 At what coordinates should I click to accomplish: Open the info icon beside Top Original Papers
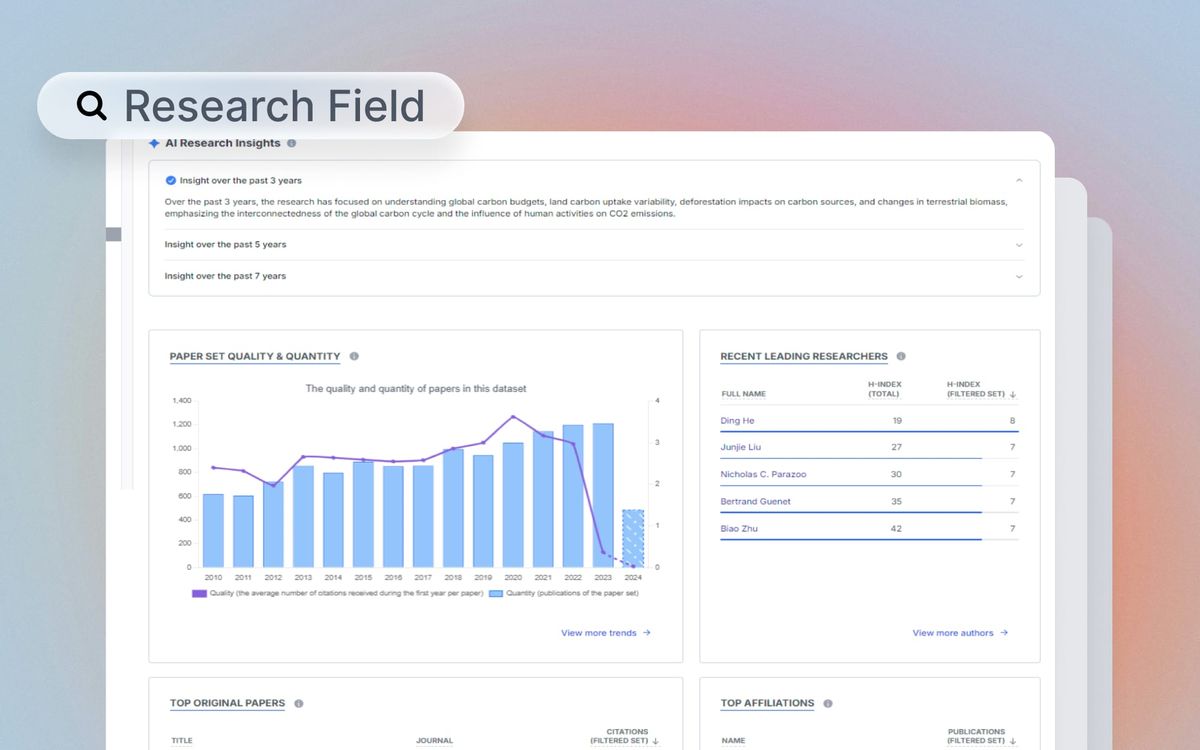301,702
